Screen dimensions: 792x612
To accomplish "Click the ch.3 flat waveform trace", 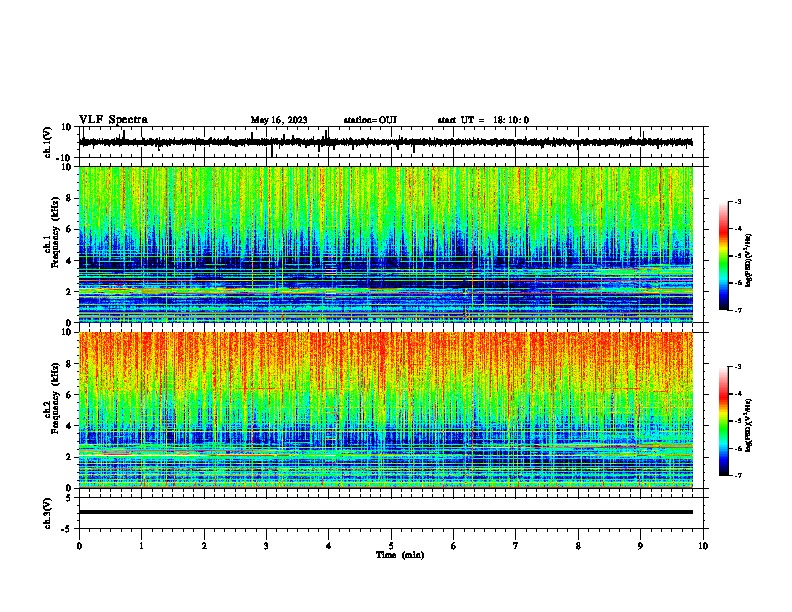I will point(386,512).
